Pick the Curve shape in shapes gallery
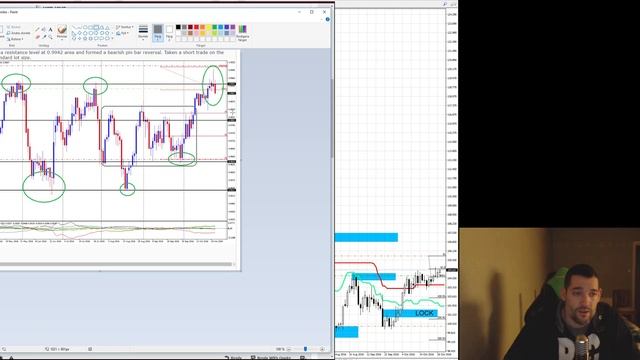The width and height of the screenshot is (640, 360). 80,27
